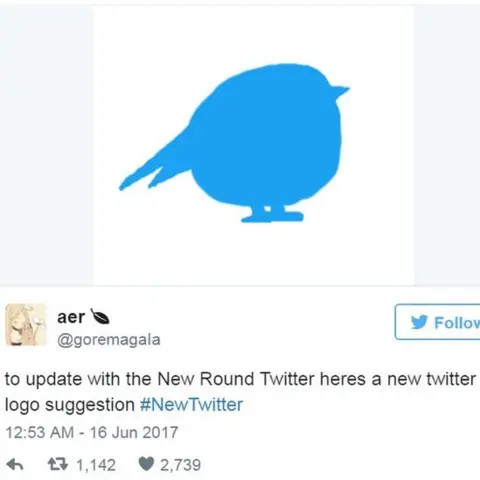Open the @goremagala handle
The height and width of the screenshot is (480, 480).
click(109, 340)
